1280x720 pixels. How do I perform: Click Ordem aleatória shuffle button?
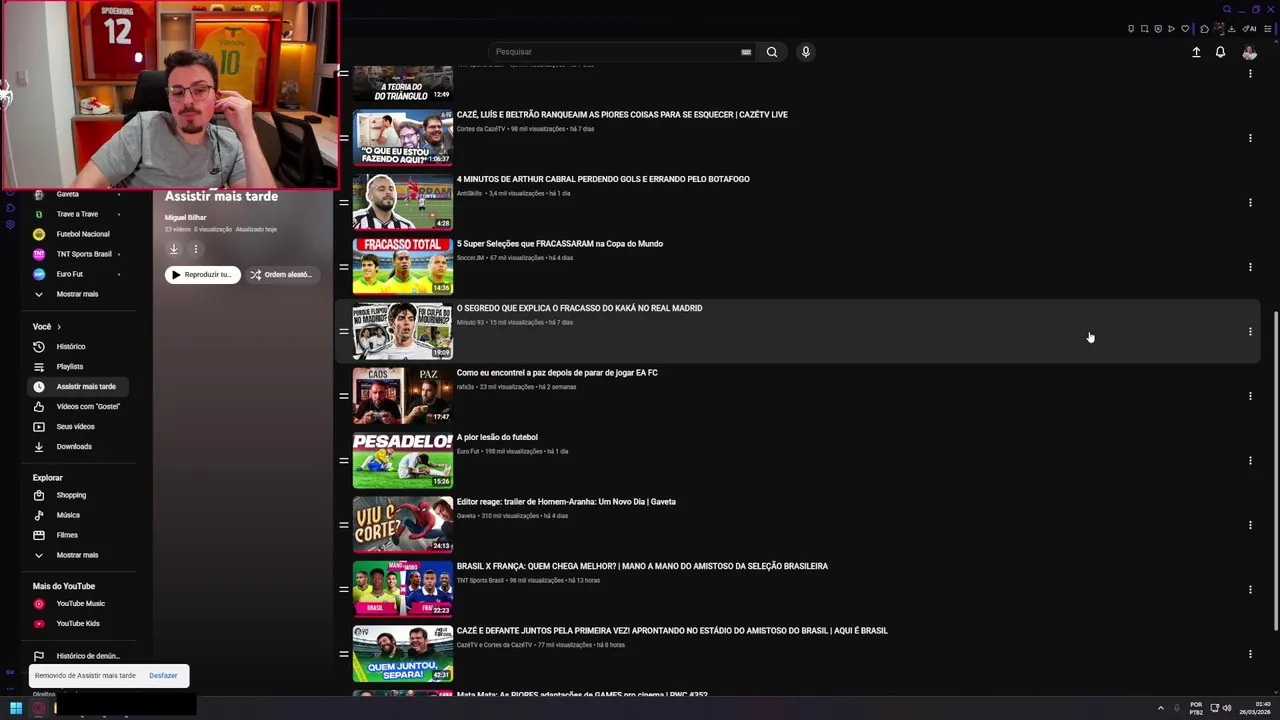[x=283, y=274]
